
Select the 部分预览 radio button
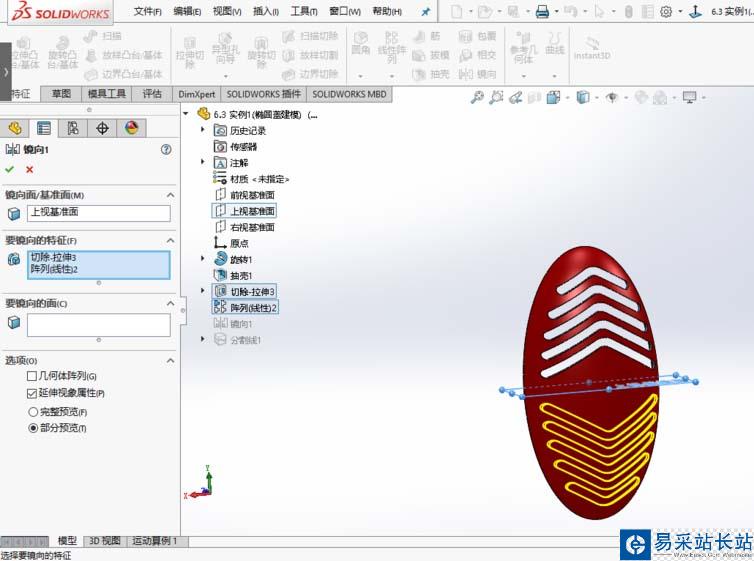pos(33,428)
